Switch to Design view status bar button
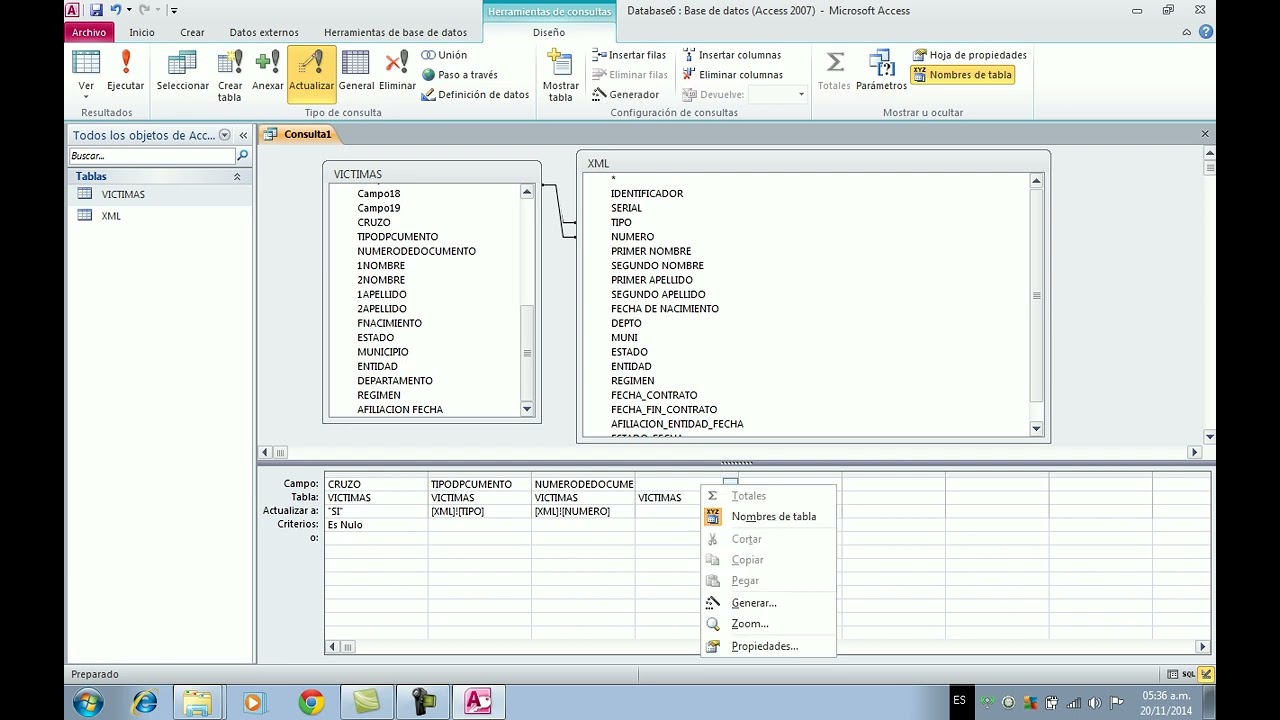 pyautogui.click(x=1207, y=674)
